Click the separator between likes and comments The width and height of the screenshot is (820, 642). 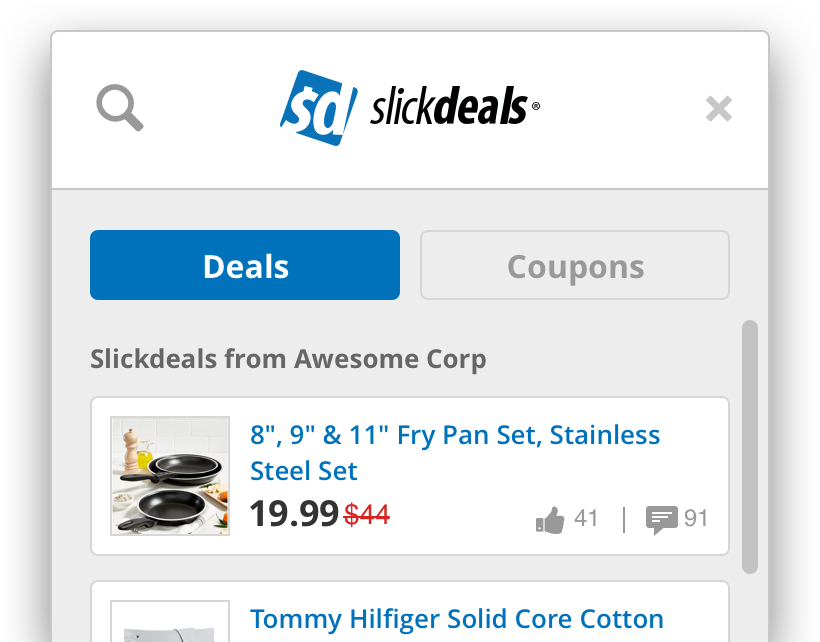pos(624,518)
